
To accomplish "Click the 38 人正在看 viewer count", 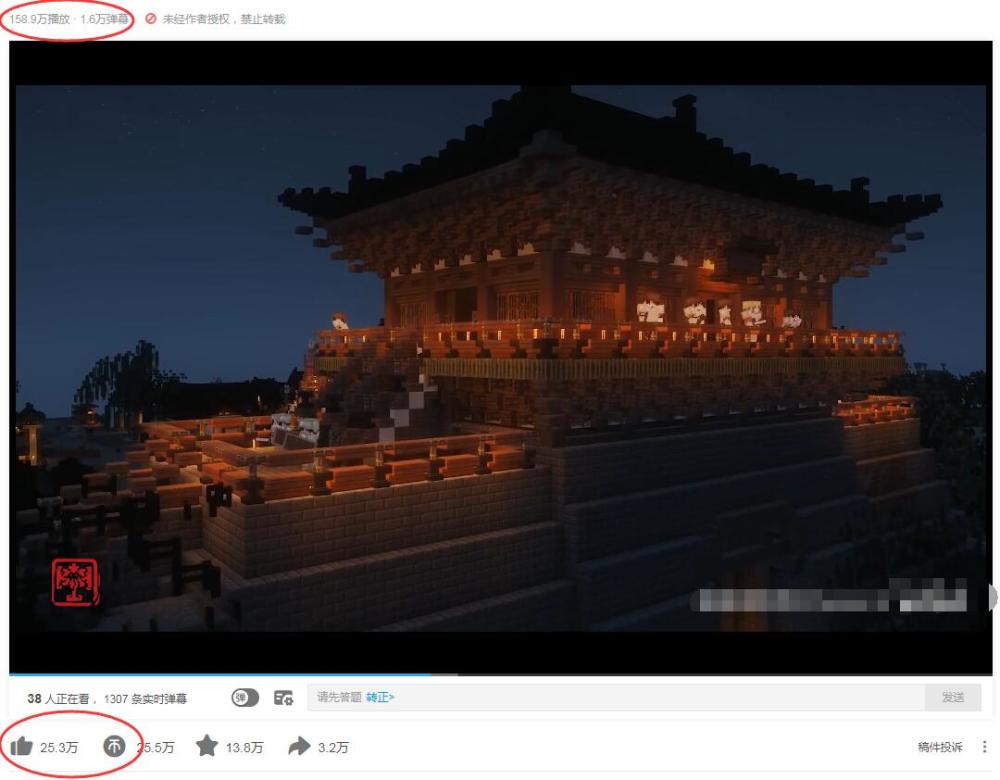I will point(58,698).
